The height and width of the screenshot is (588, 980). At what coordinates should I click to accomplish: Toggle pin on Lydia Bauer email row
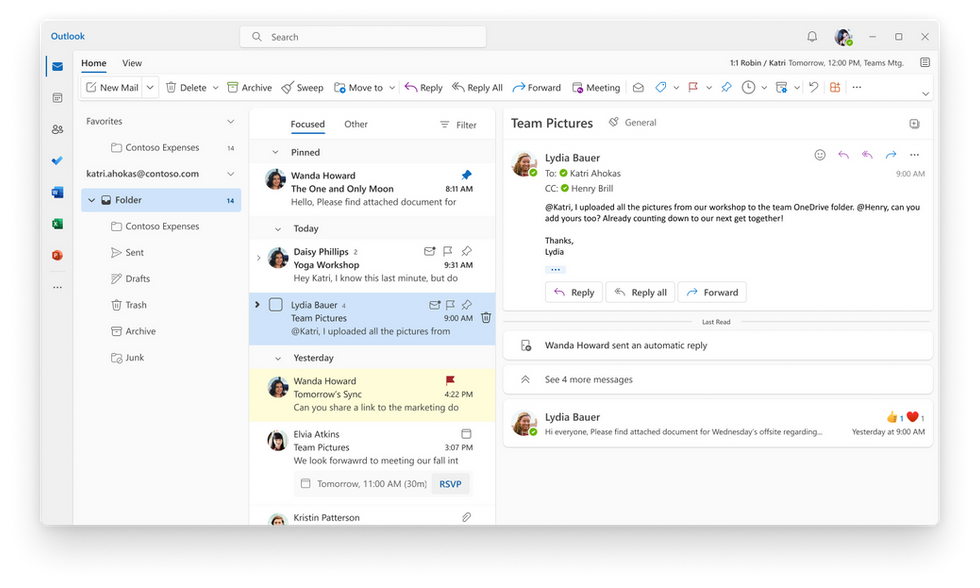(x=466, y=305)
